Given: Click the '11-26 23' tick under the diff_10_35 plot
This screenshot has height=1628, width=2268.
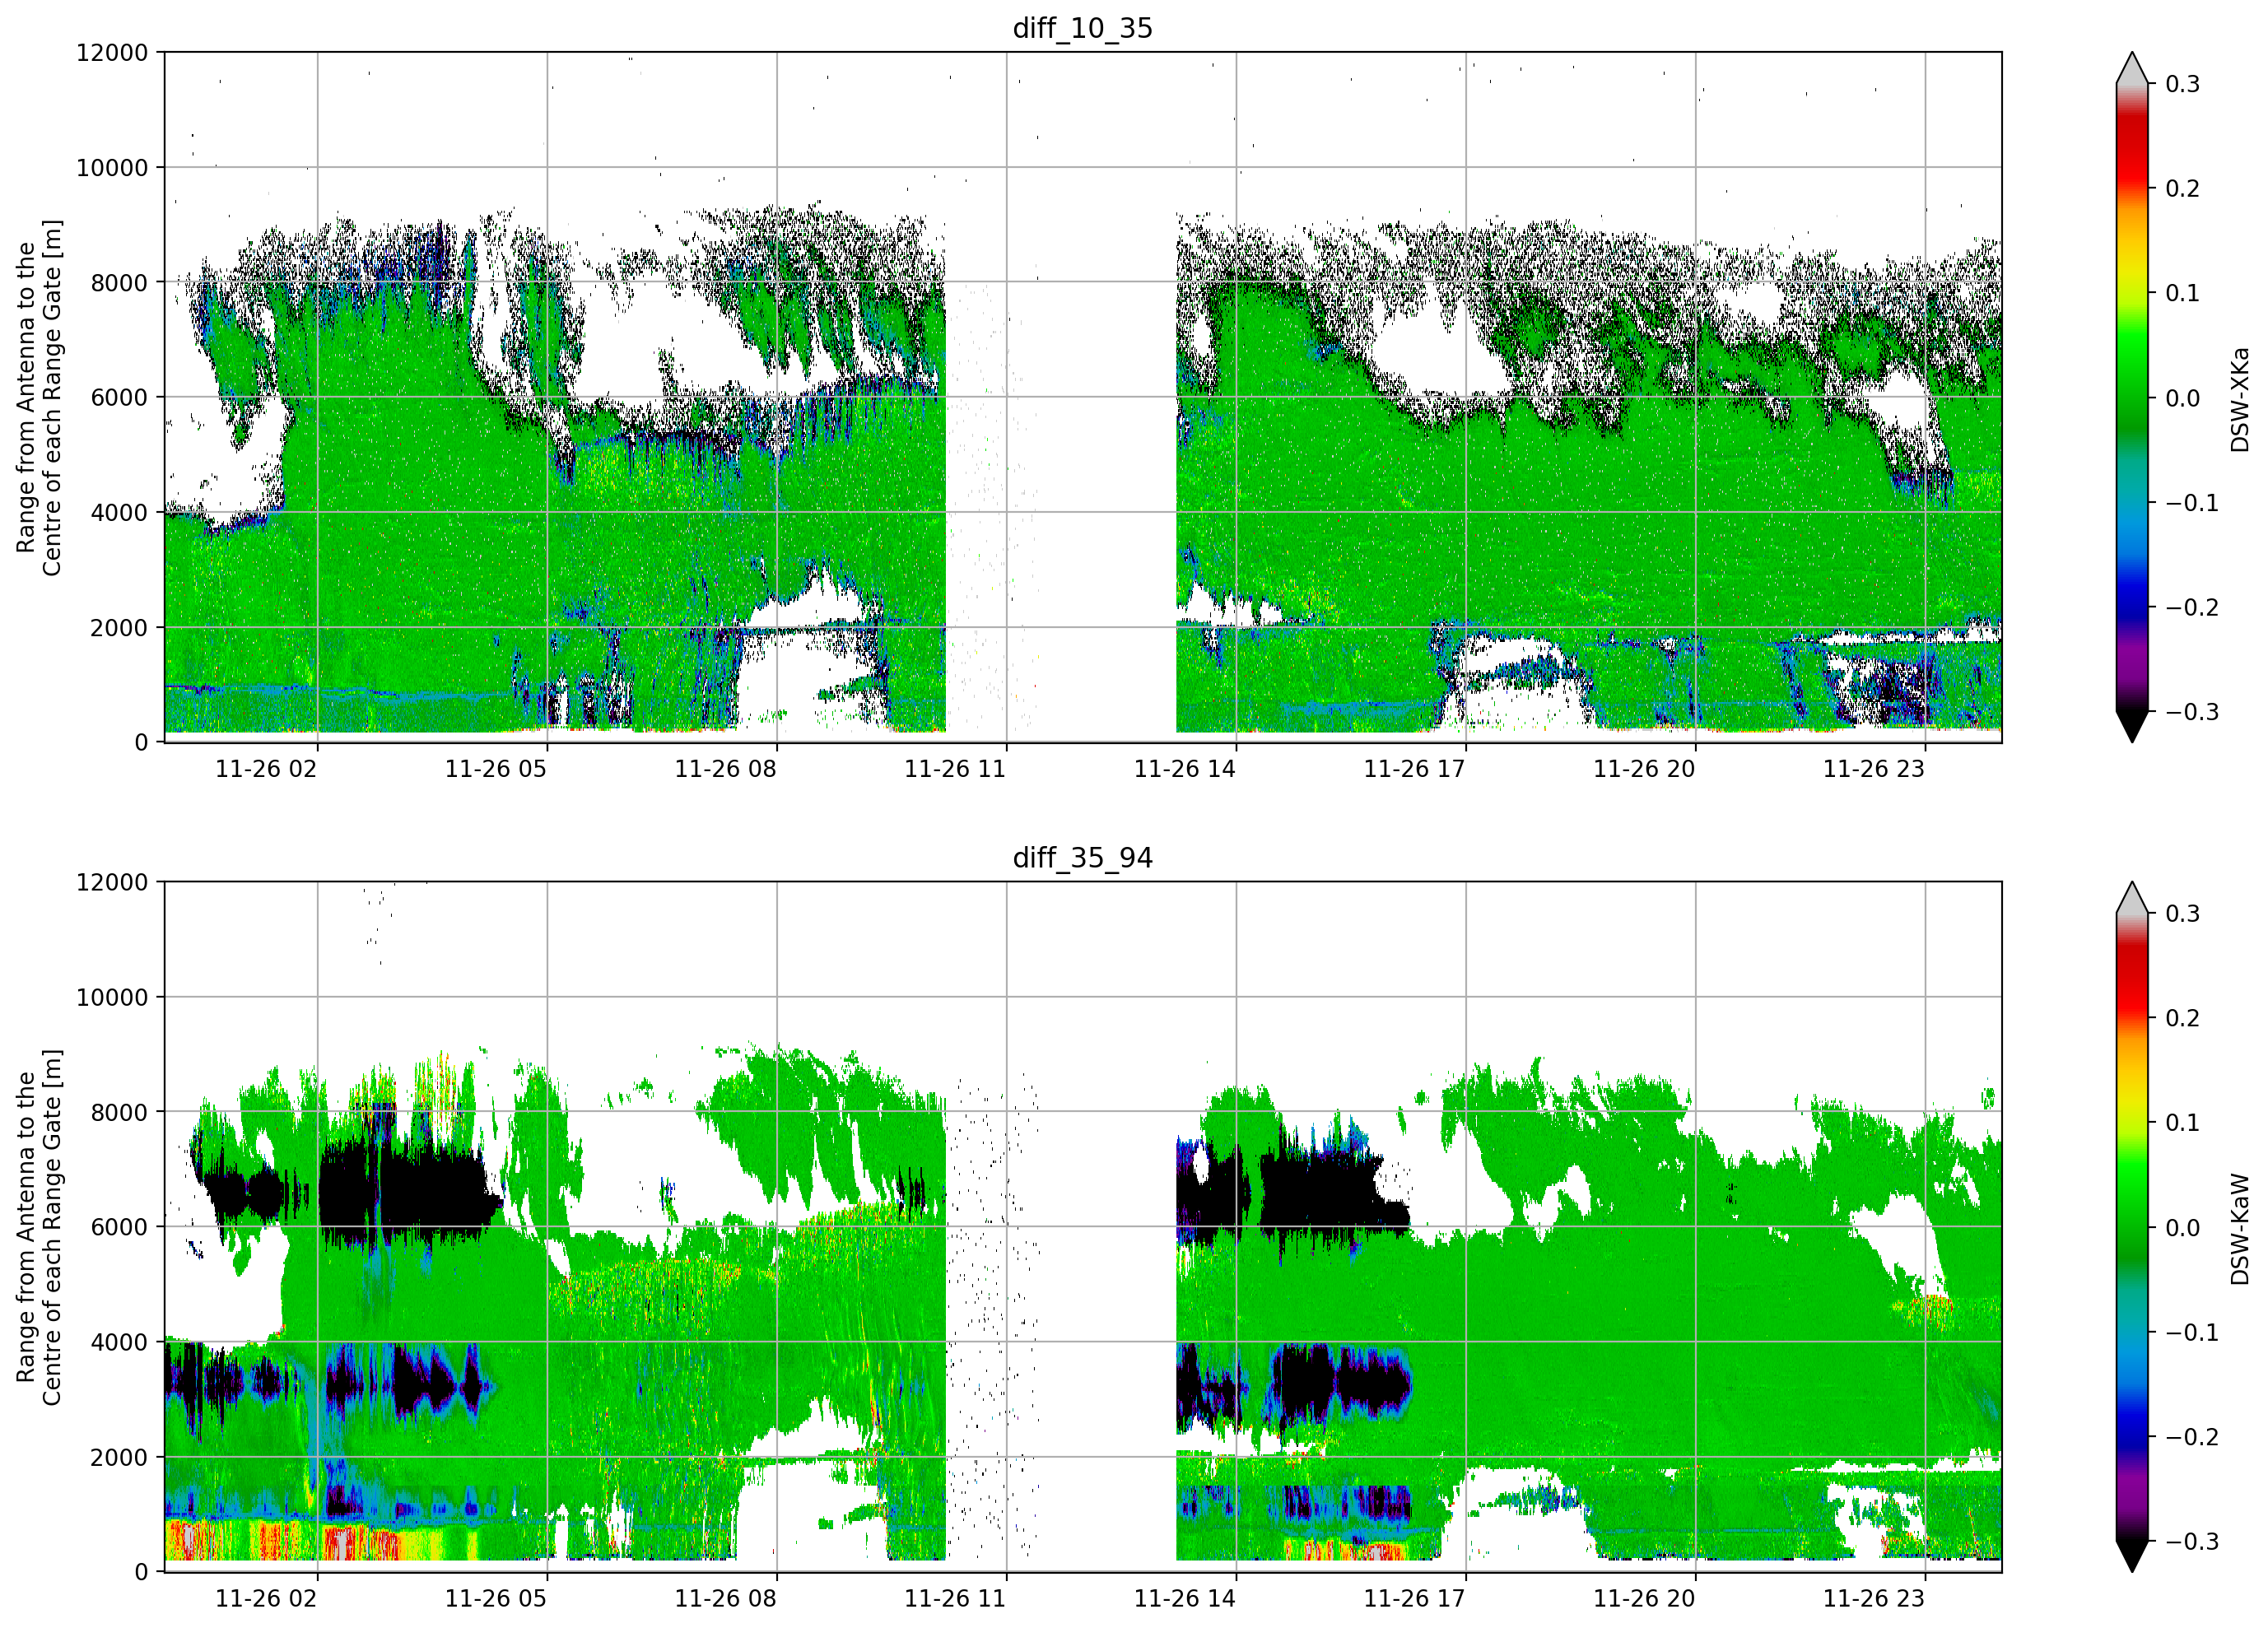Looking at the screenshot, I should [1874, 769].
